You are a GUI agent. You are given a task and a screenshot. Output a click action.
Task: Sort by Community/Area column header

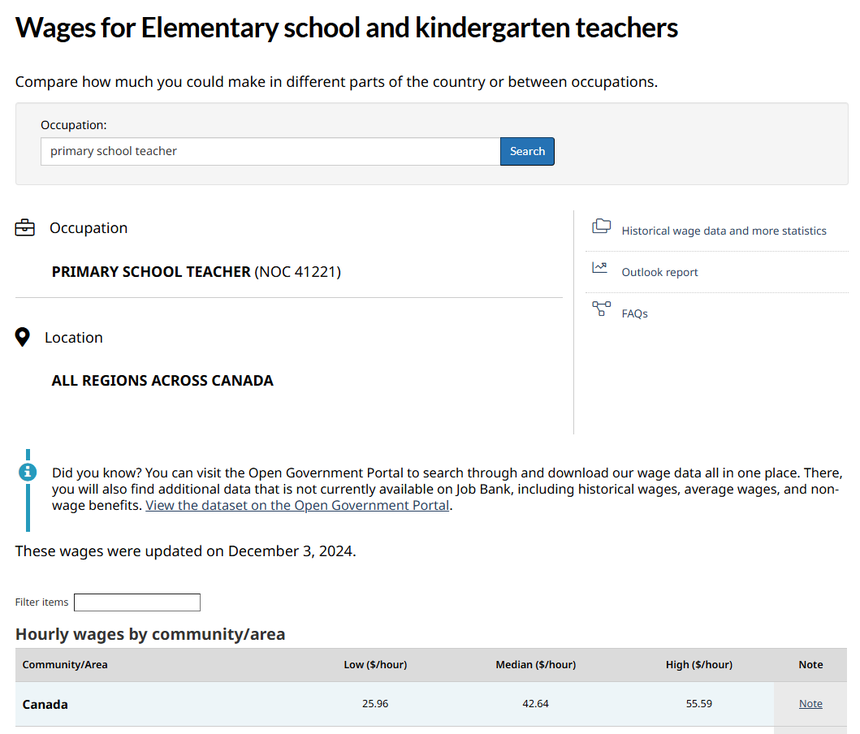click(65, 665)
